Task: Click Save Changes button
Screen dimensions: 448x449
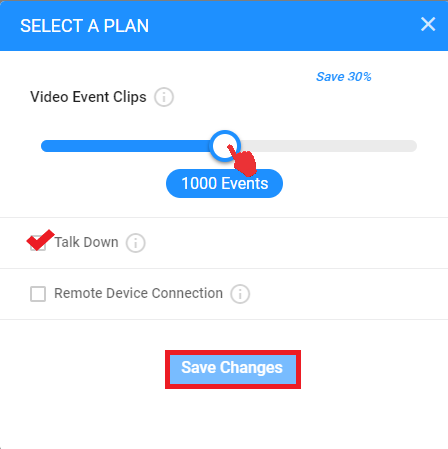Action: pos(233,369)
